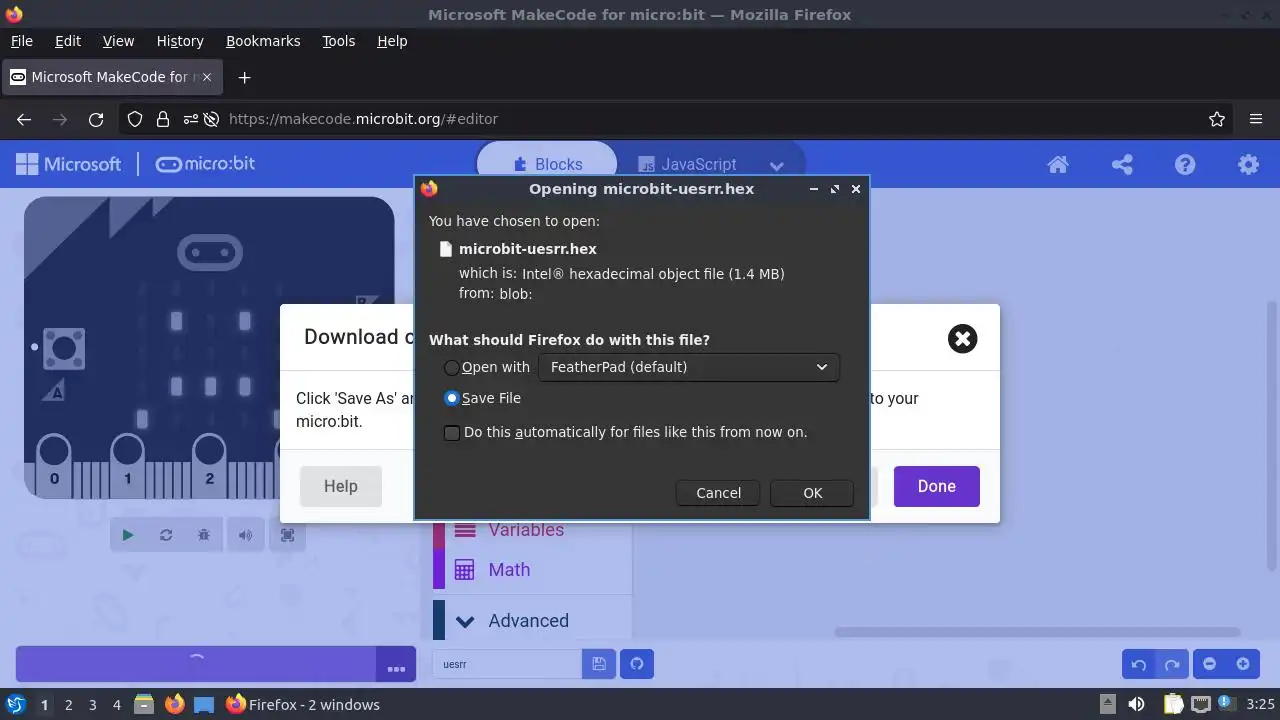Start the simulator with the play button
Image resolution: width=1280 pixels, height=720 pixels.
(x=128, y=535)
